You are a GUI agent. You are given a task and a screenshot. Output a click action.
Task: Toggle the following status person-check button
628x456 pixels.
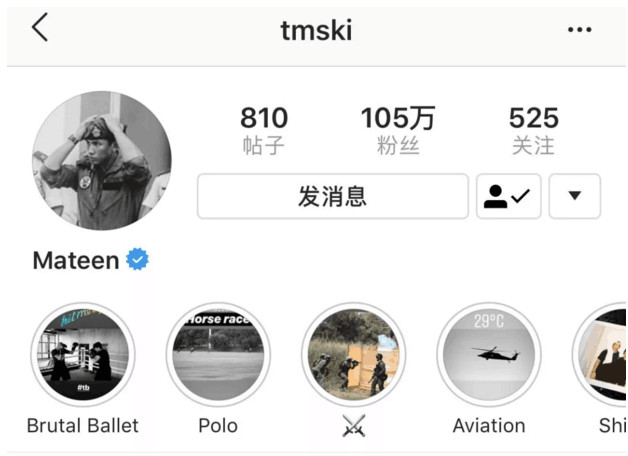pos(509,196)
